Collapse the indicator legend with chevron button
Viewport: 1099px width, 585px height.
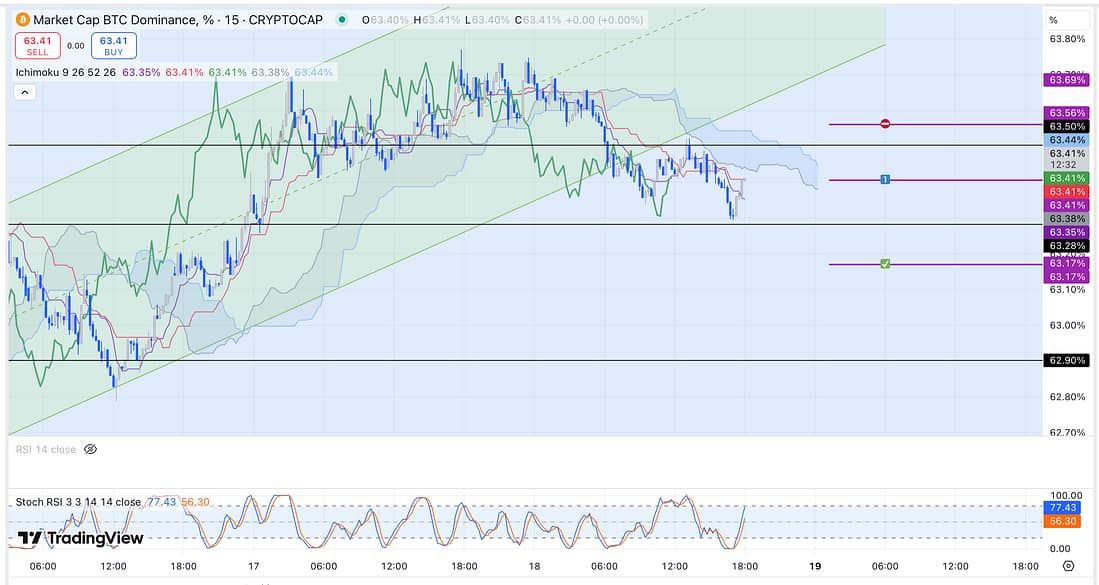point(25,92)
